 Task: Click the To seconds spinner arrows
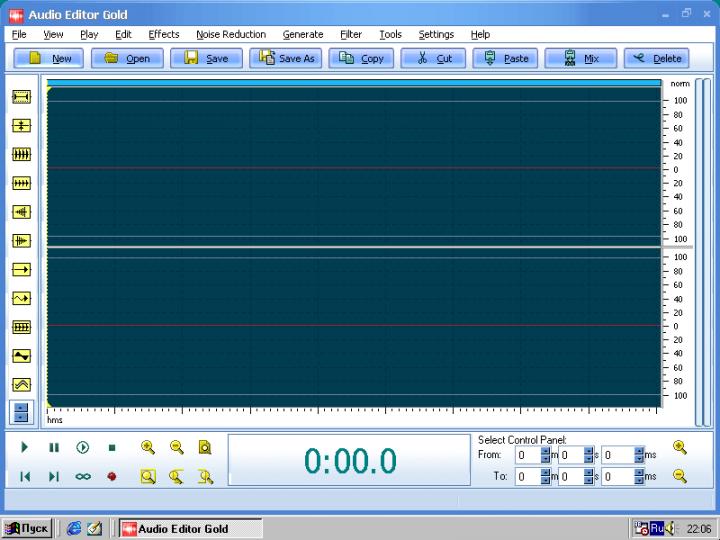(x=589, y=477)
